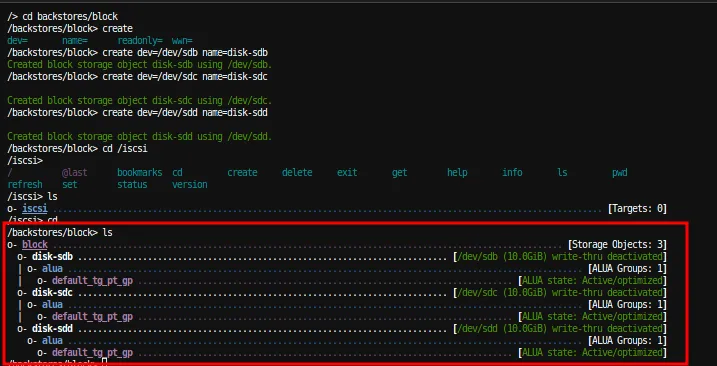
Task: Click the "version" completion option
Action: (x=190, y=184)
